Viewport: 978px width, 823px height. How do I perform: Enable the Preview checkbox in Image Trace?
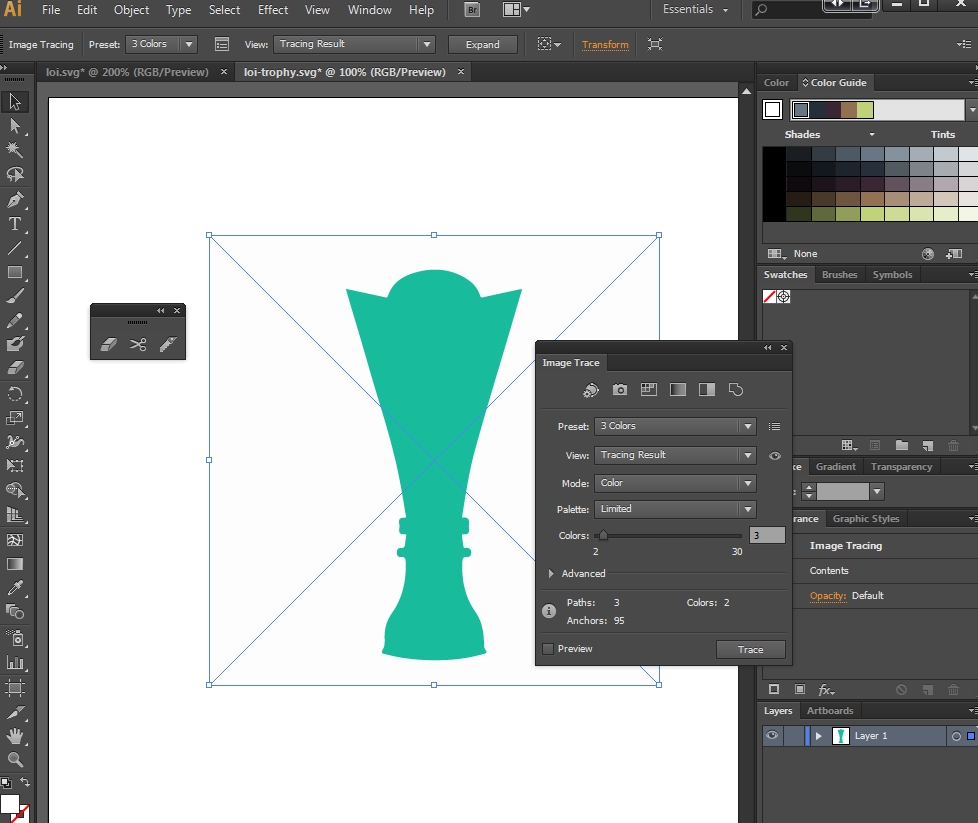[x=548, y=649]
